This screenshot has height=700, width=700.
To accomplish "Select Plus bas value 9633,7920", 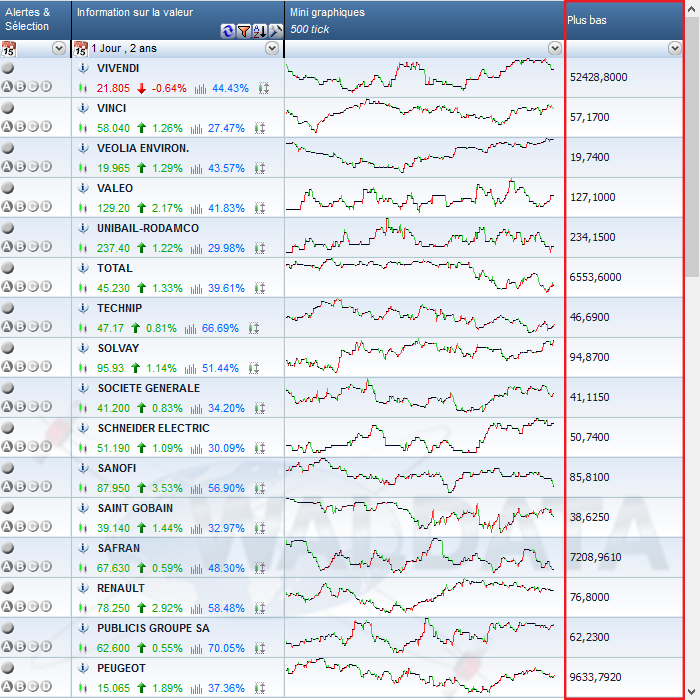I will [x=595, y=677].
